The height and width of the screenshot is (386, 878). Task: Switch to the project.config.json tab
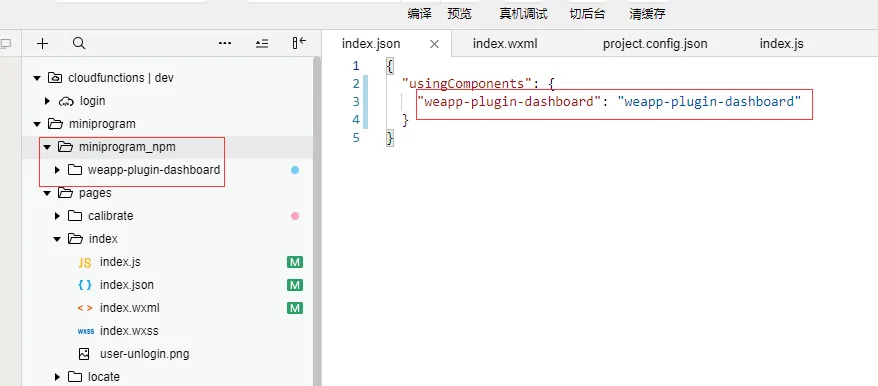655,44
